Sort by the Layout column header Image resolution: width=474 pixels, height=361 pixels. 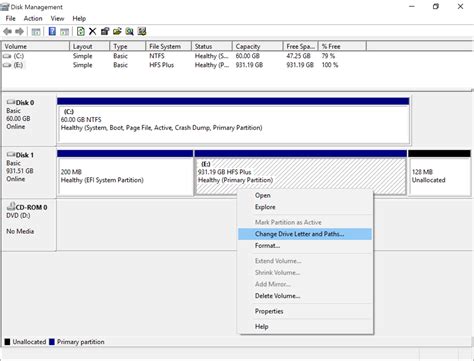[90, 46]
